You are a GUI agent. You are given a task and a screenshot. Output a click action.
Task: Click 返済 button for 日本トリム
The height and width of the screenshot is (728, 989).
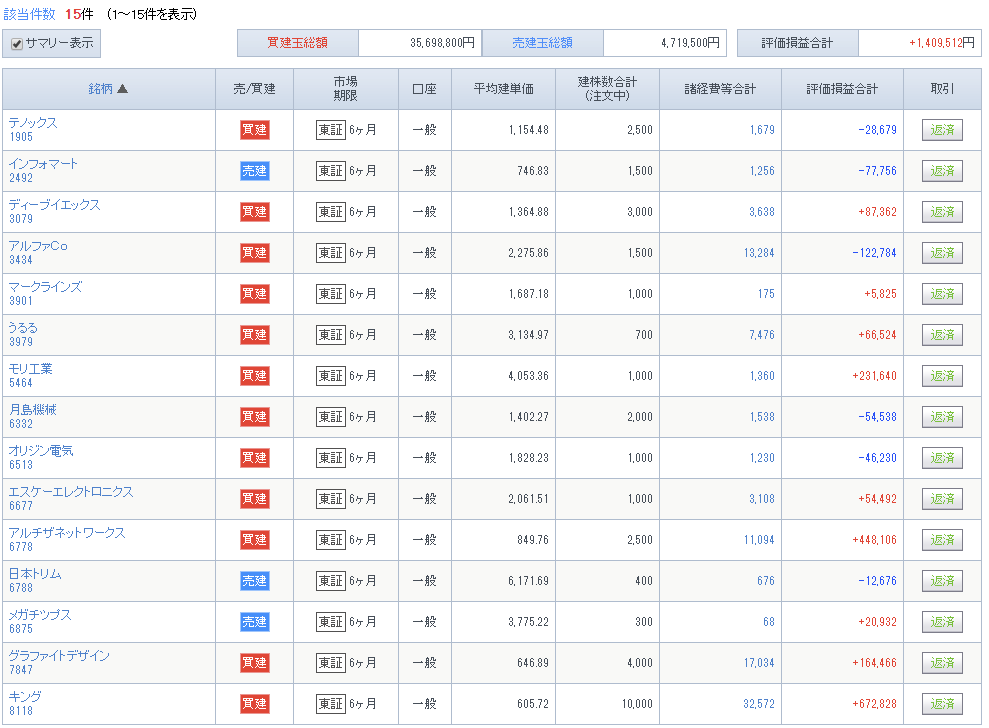942,581
